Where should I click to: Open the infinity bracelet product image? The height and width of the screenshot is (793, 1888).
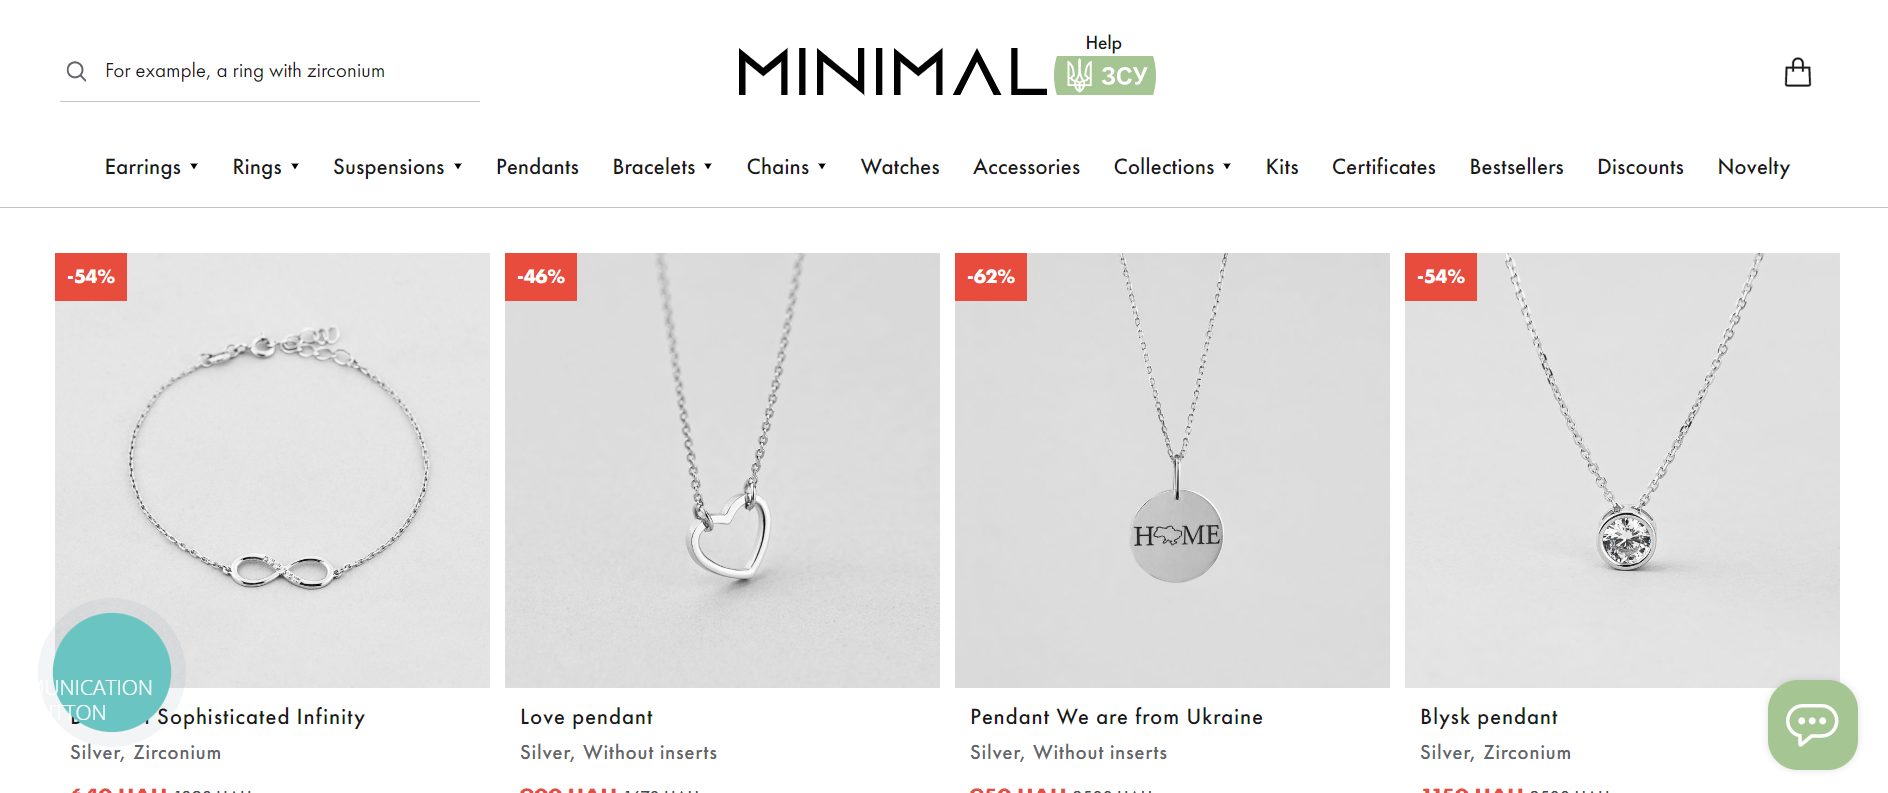coord(272,470)
